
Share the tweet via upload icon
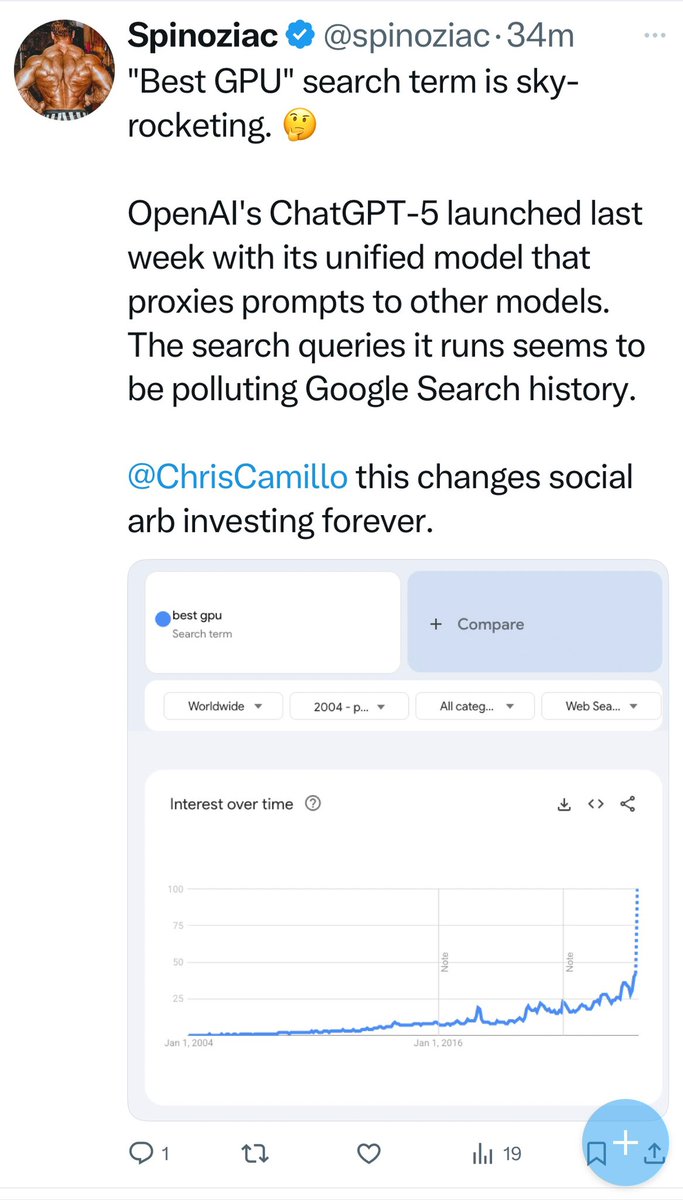654,1153
